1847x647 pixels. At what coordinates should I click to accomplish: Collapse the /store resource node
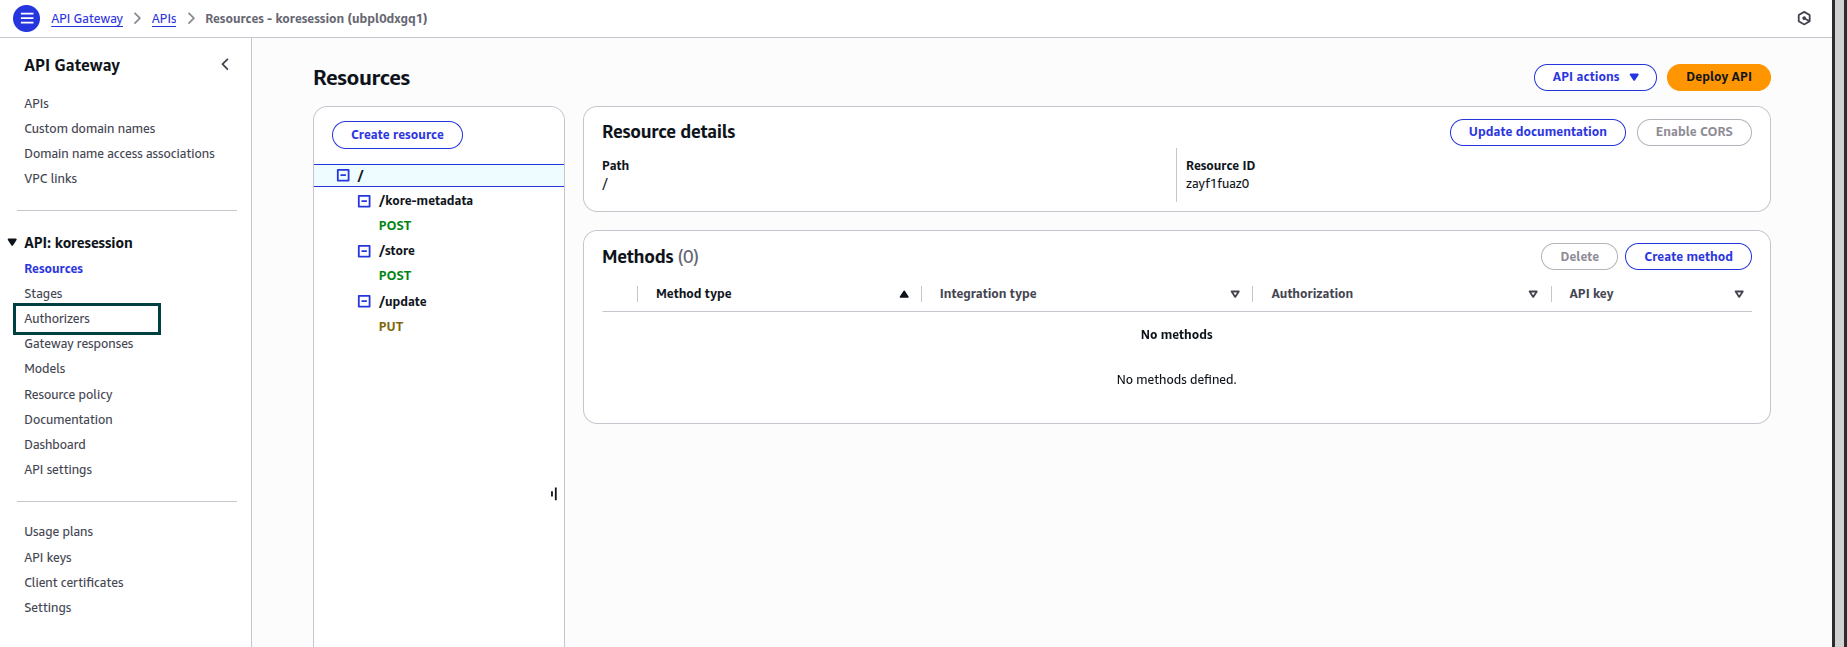click(x=364, y=251)
